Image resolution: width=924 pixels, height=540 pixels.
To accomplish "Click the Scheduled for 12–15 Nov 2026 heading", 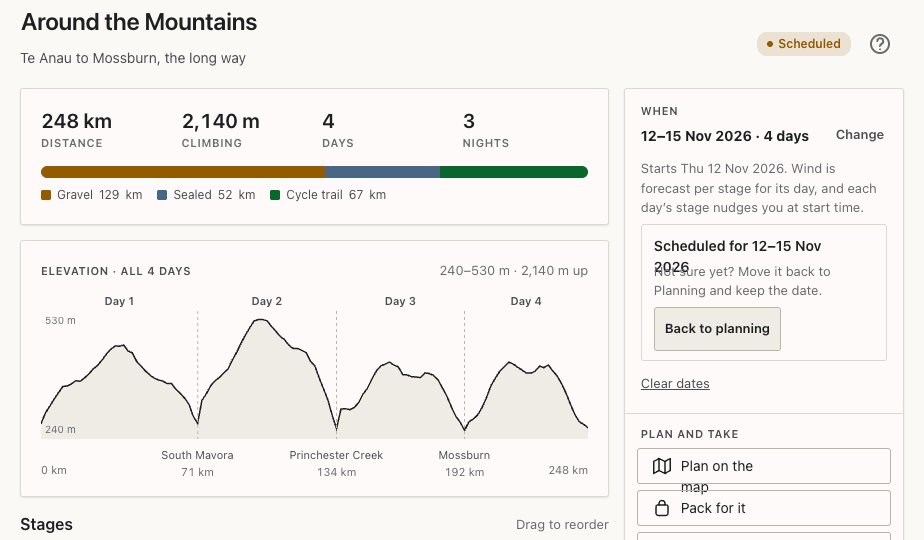I will tap(737, 256).
